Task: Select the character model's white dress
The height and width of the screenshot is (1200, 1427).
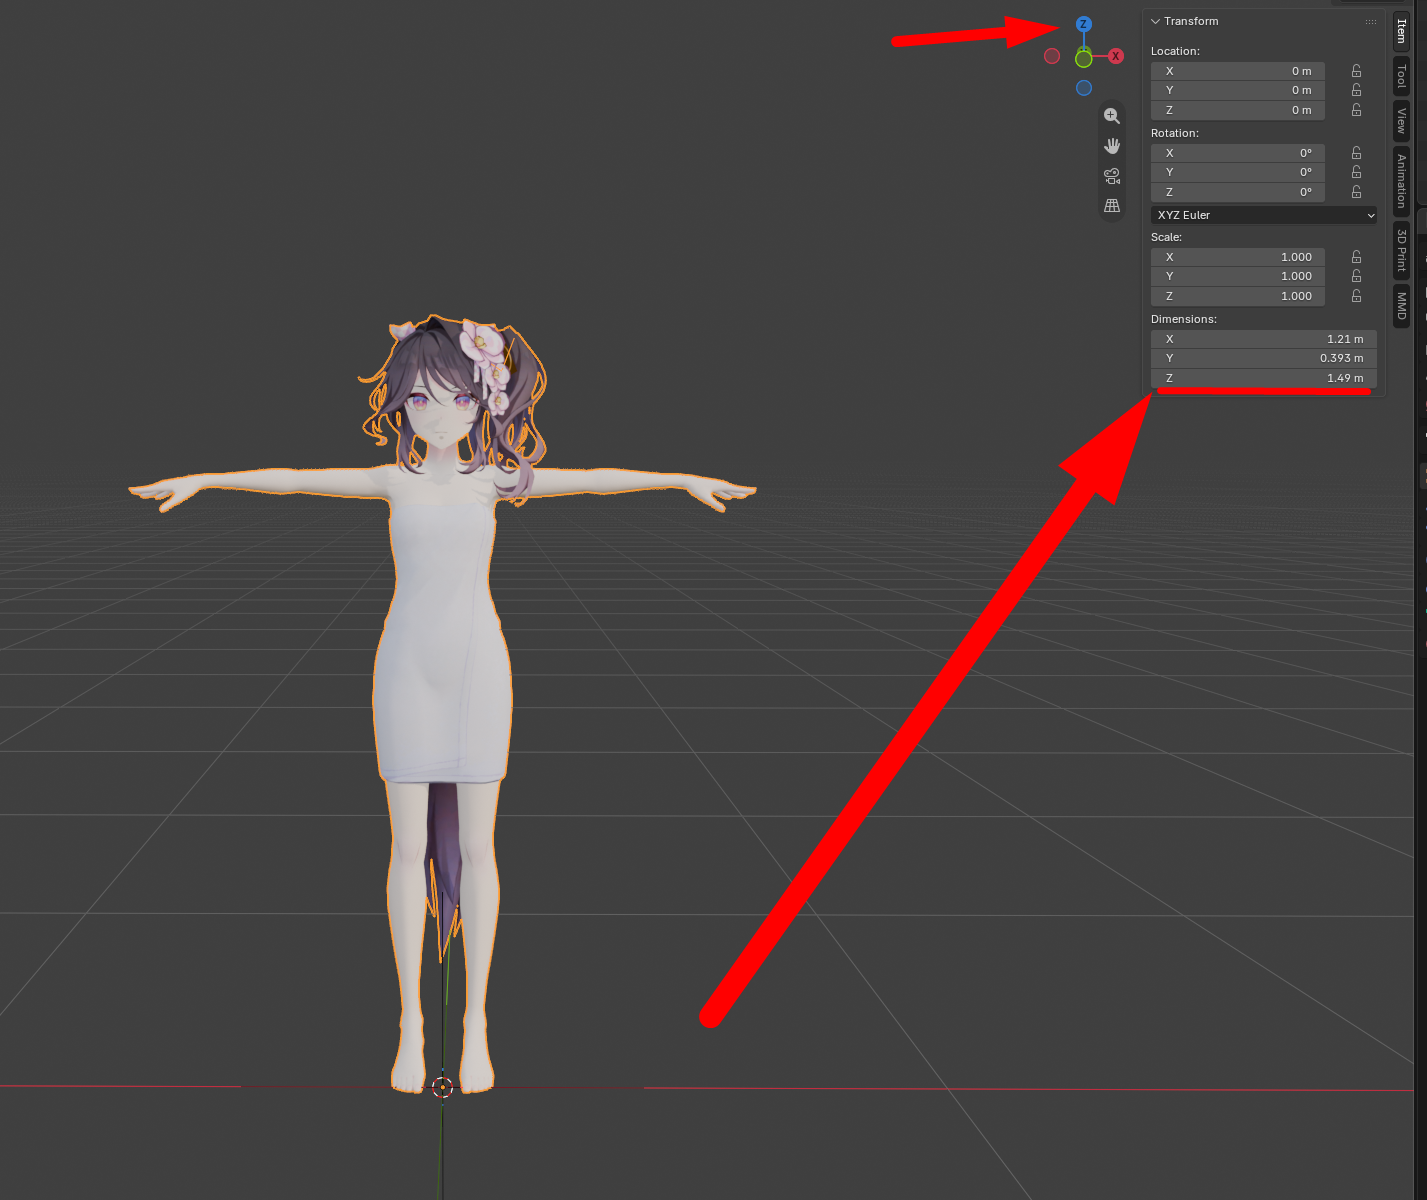Action: pyautogui.click(x=442, y=640)
